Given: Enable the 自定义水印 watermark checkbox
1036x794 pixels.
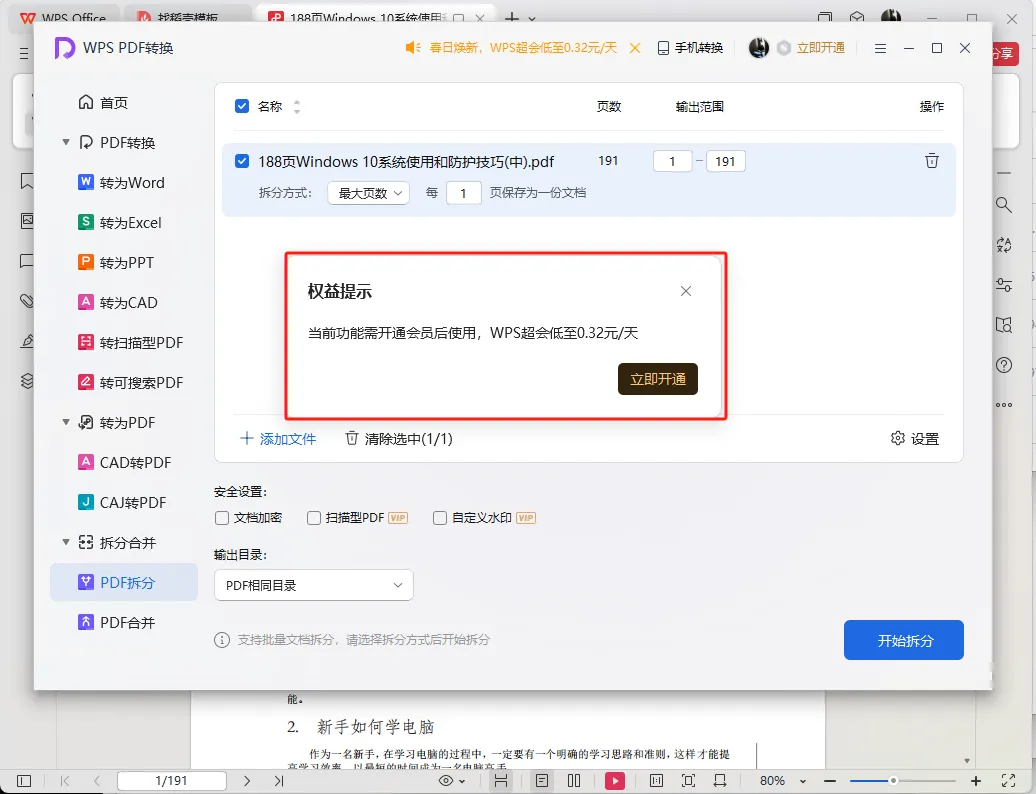Looking at the screenshot, I should pyautogui.click(x=439, y=518).
